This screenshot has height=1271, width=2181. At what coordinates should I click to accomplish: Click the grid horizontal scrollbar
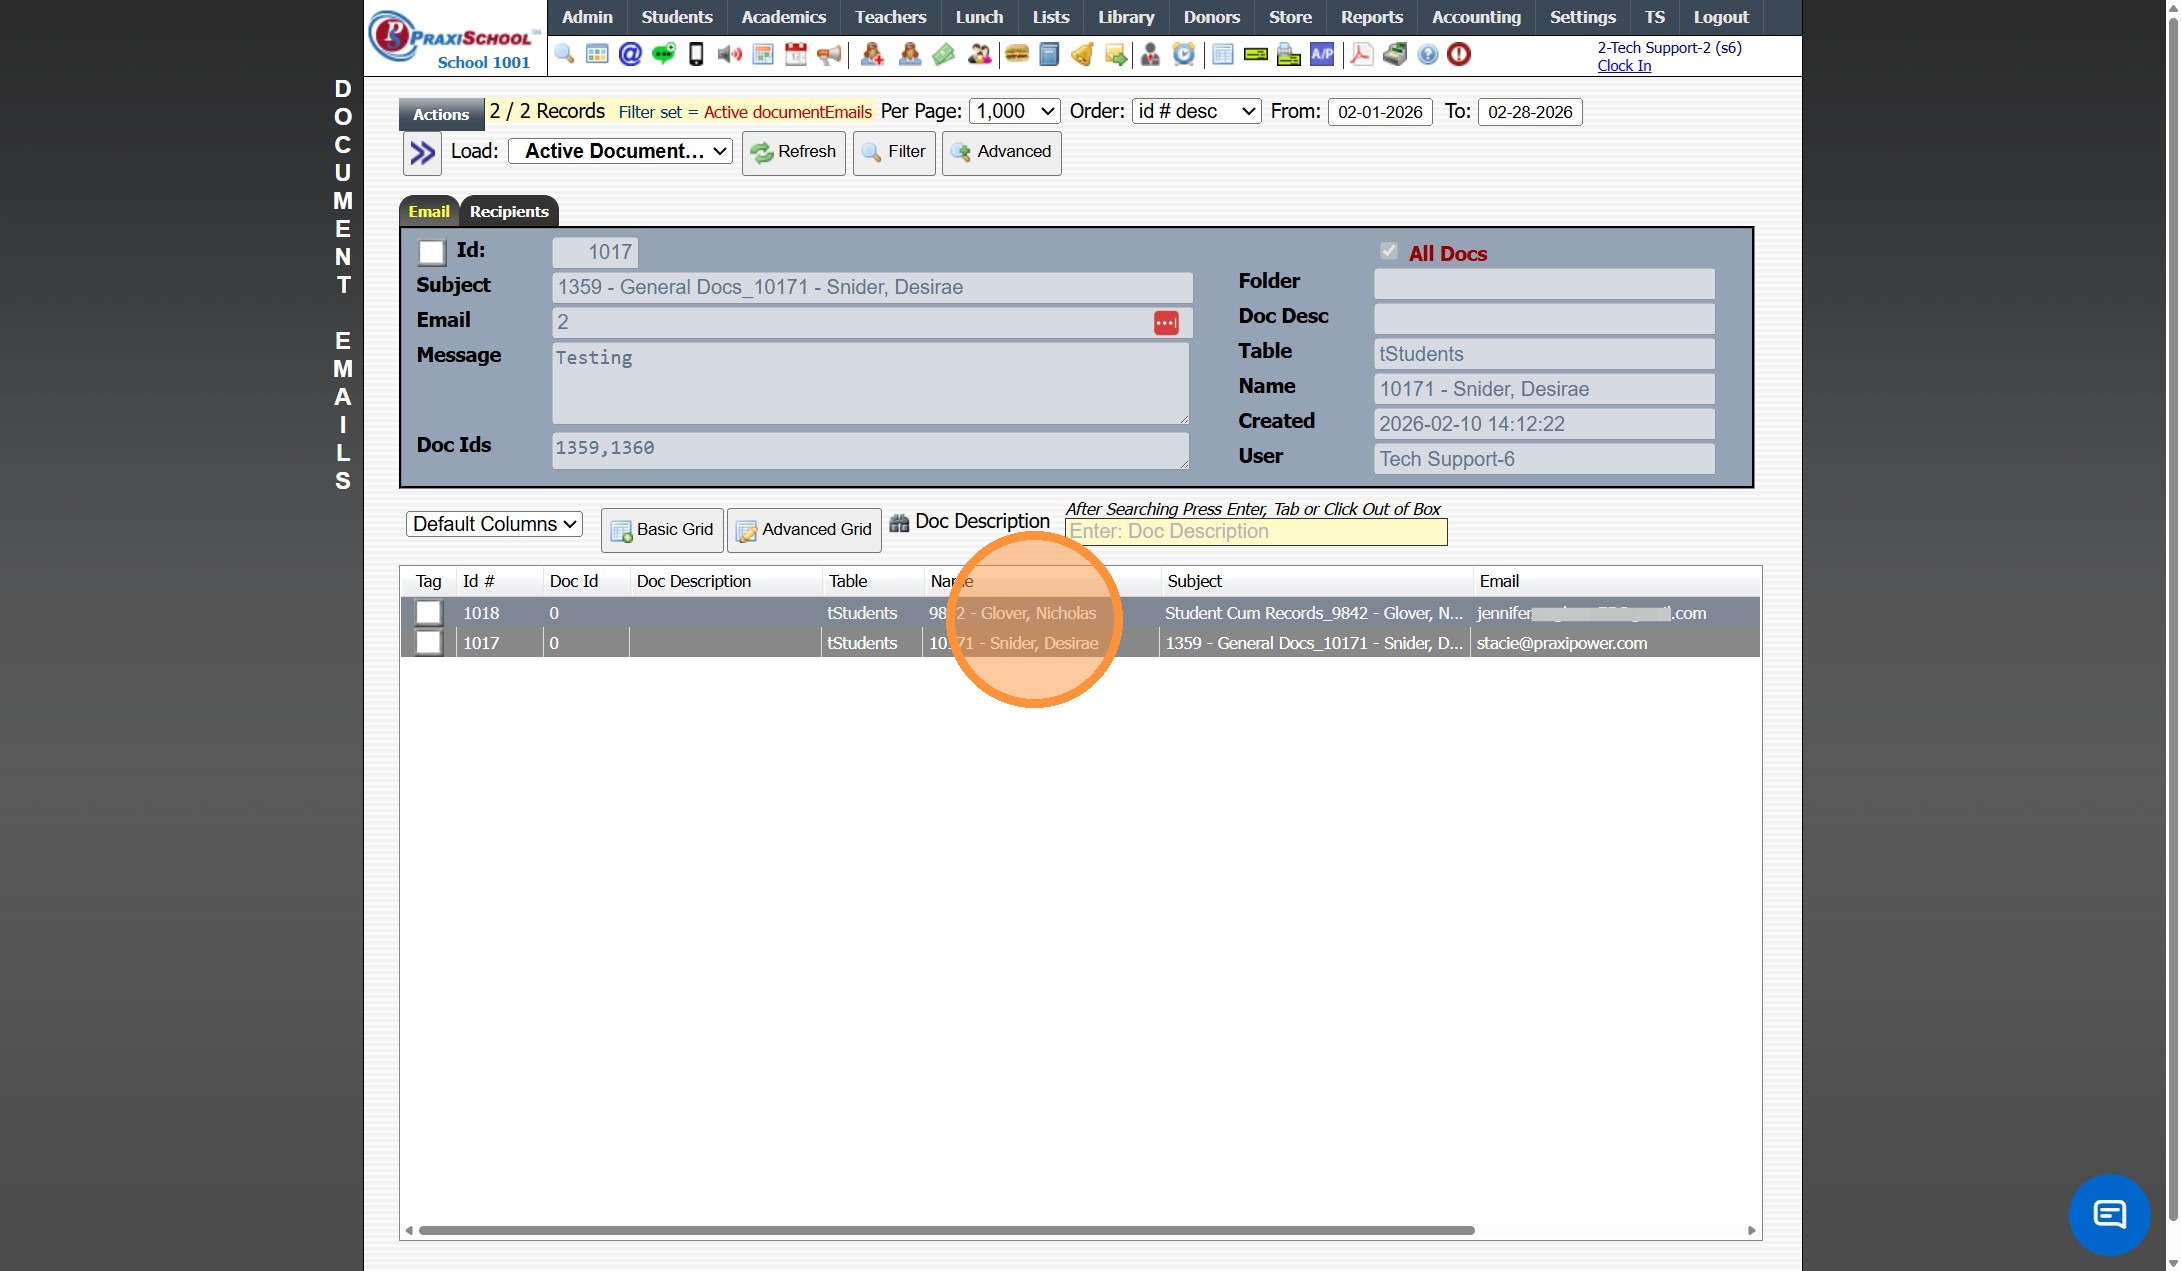(946, 1230)
